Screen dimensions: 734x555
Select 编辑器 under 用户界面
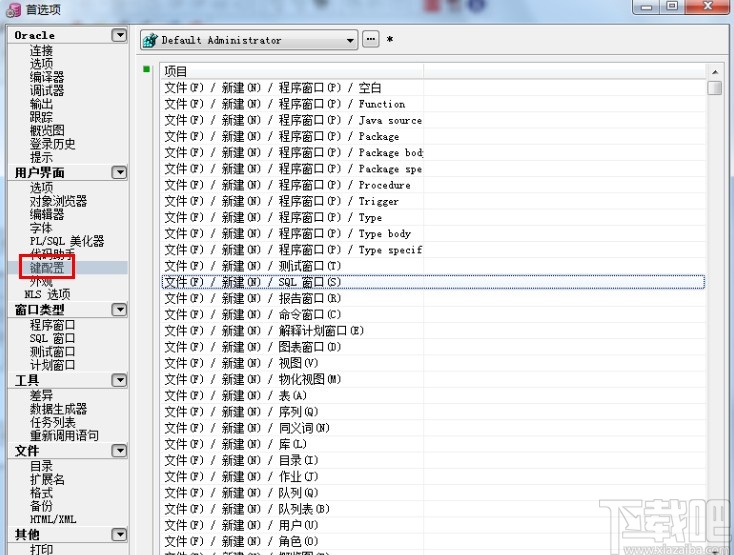(x=47, y=214)
